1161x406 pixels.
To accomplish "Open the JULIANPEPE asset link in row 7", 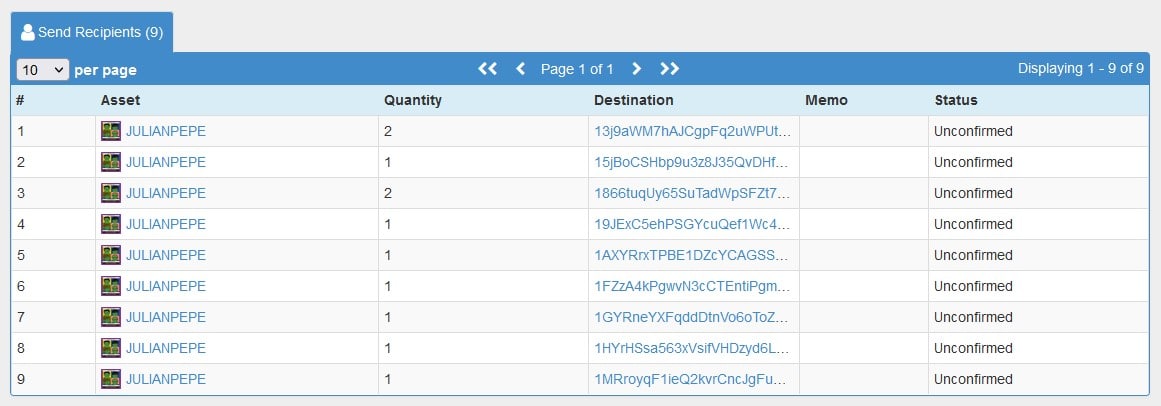I will coord(166,317).
